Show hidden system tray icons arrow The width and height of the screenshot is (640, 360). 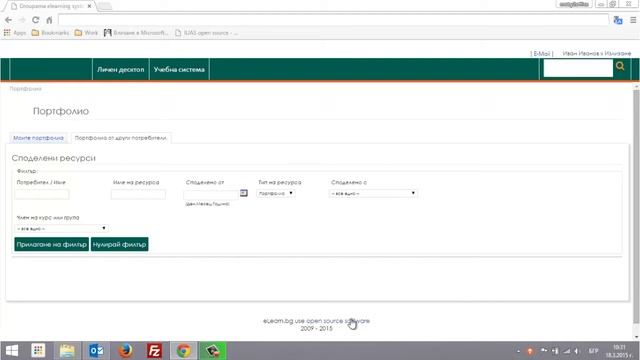pos(518,351)
